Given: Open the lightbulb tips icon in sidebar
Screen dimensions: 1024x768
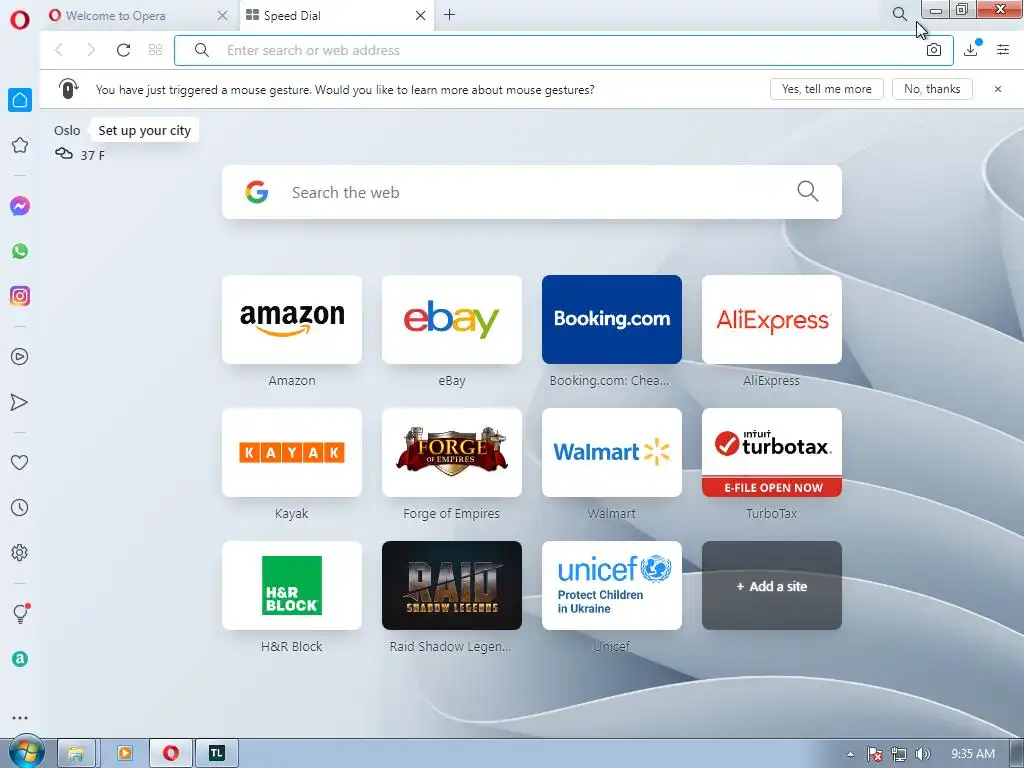Looking at the screenshot, I should tap(20, 613).
